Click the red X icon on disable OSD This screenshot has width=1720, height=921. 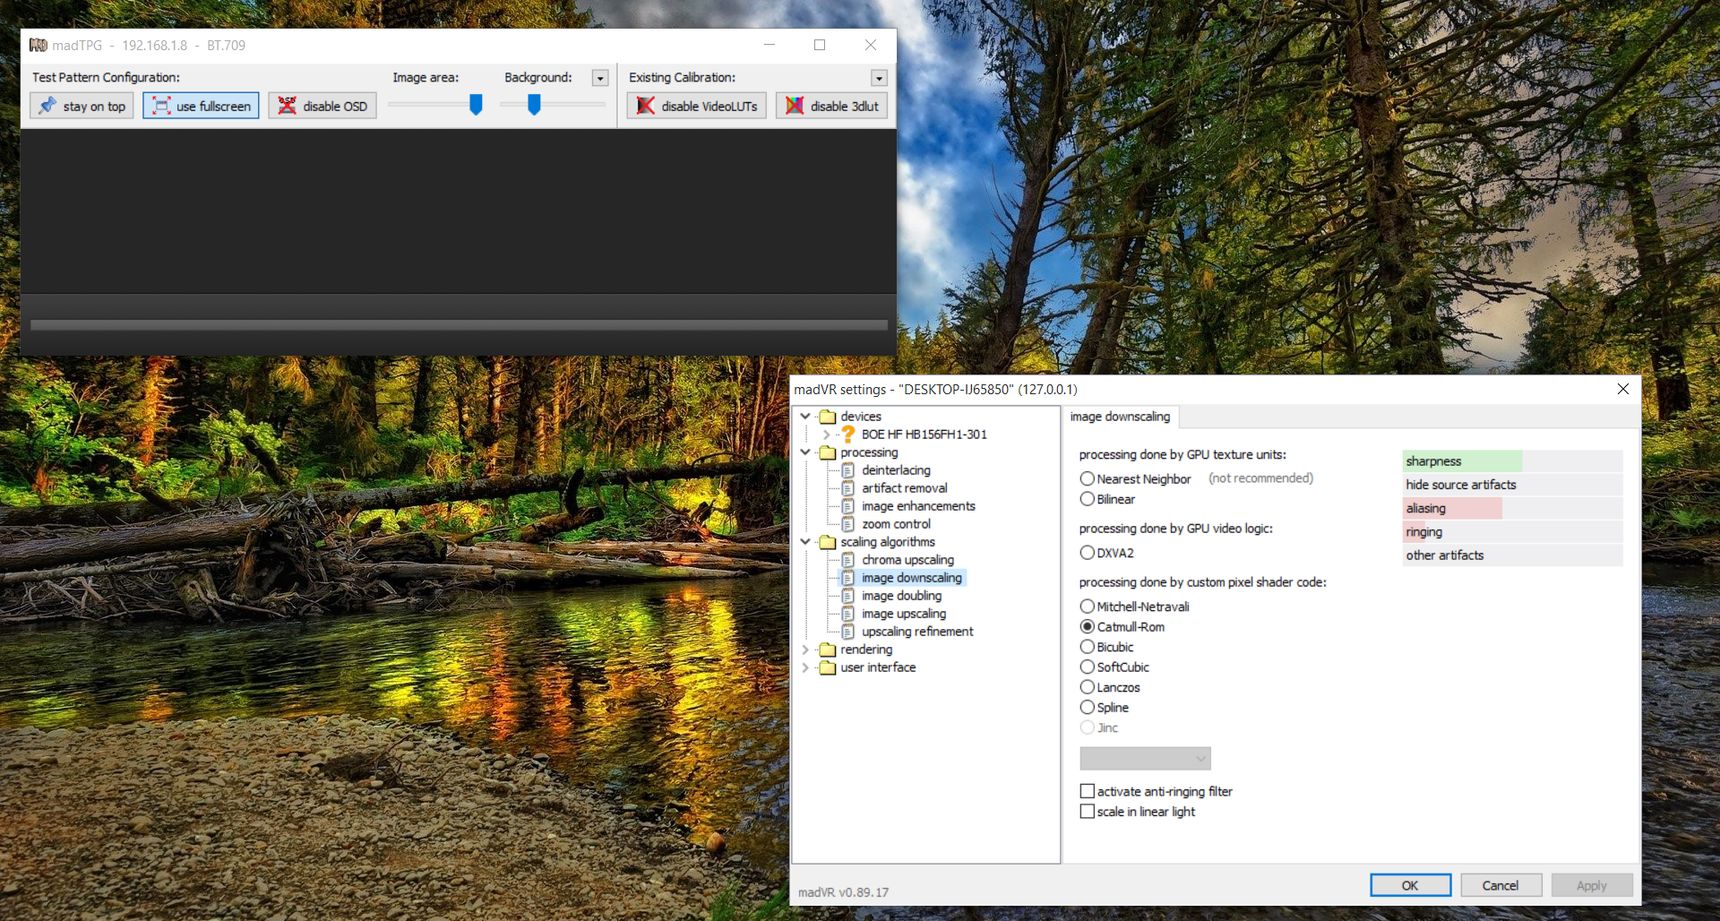287,106
